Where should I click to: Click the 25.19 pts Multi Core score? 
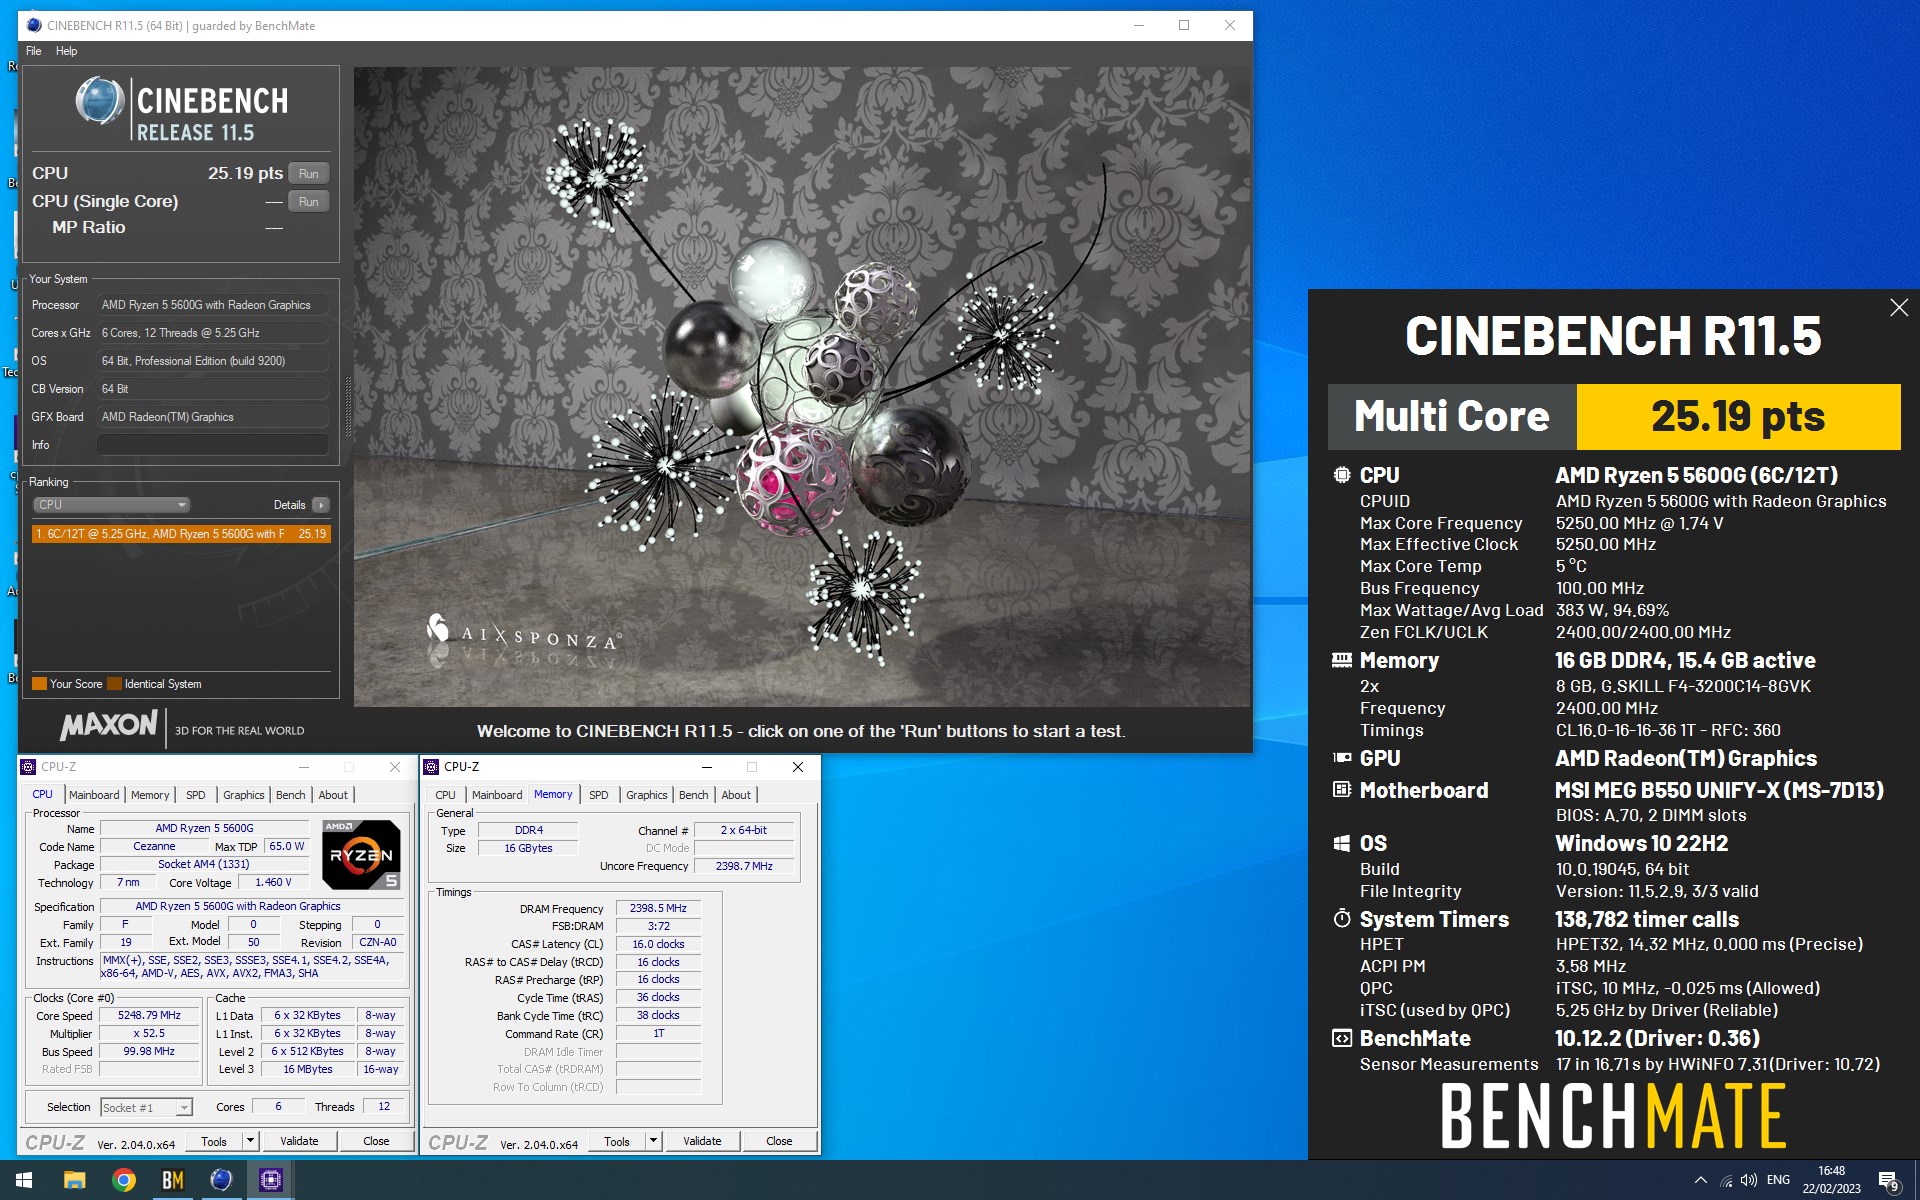1738,417
